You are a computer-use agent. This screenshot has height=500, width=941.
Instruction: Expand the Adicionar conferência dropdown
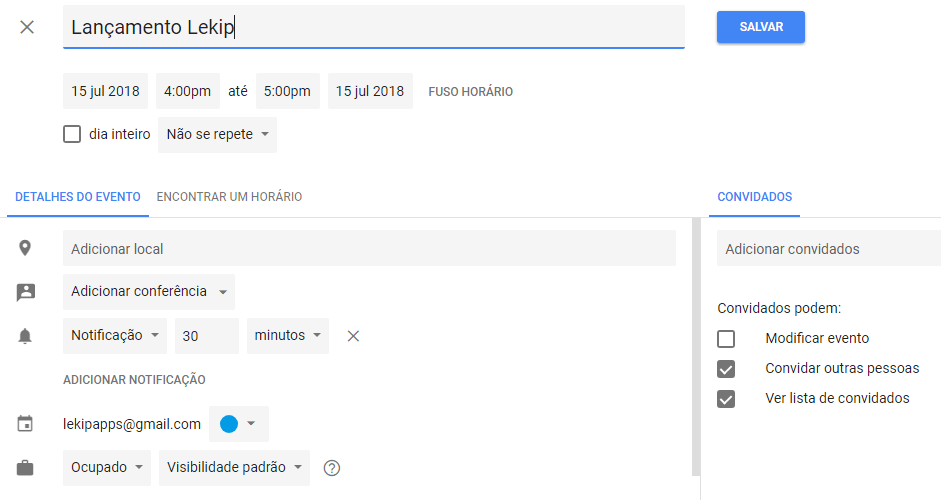(149, 292)
